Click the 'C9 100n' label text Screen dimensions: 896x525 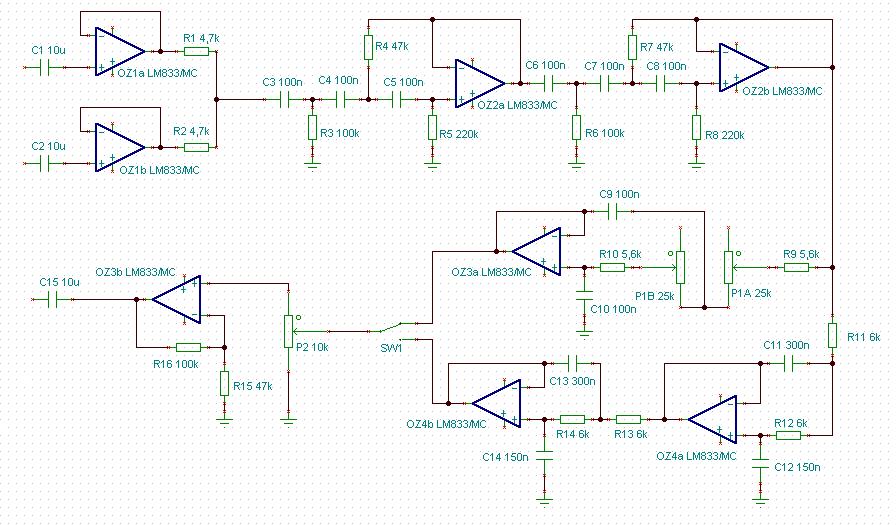point(619,194)
